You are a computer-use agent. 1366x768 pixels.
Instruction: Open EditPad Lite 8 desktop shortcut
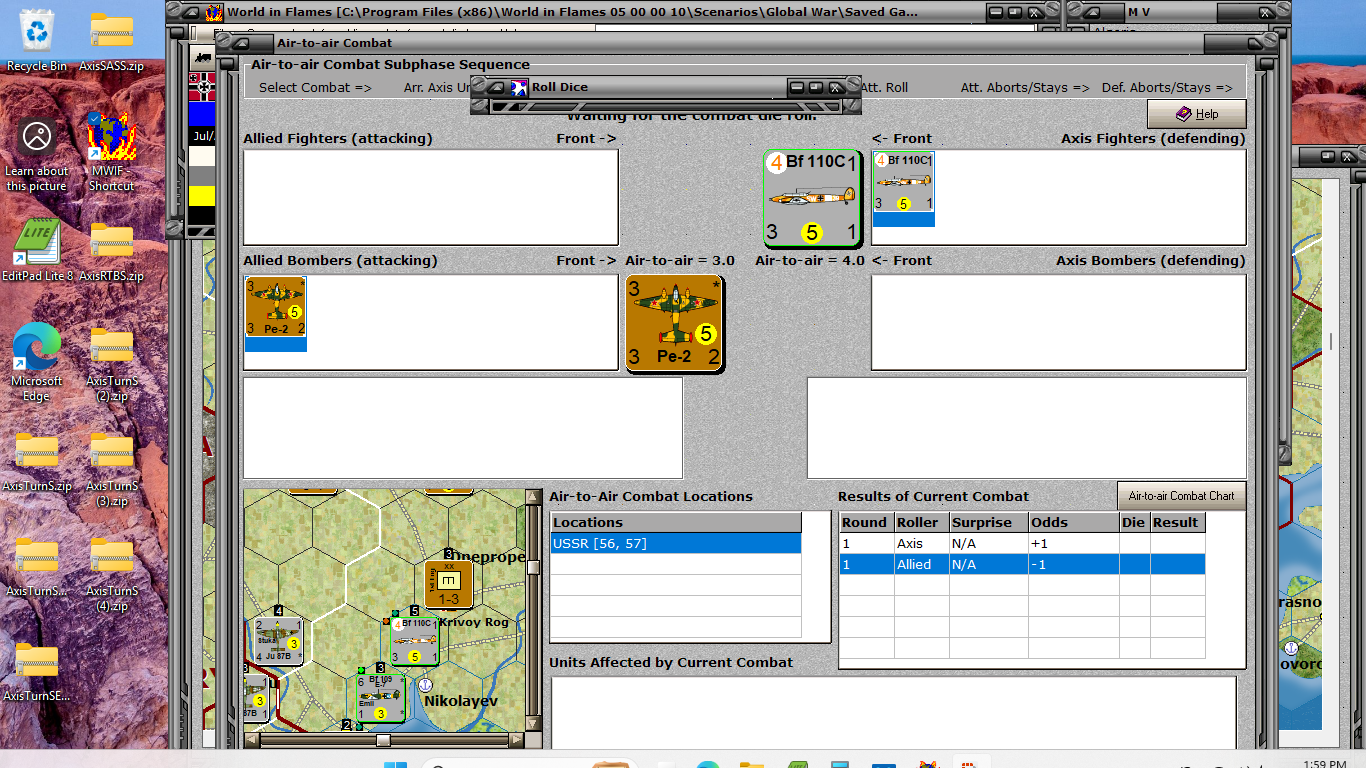point(37,242)
